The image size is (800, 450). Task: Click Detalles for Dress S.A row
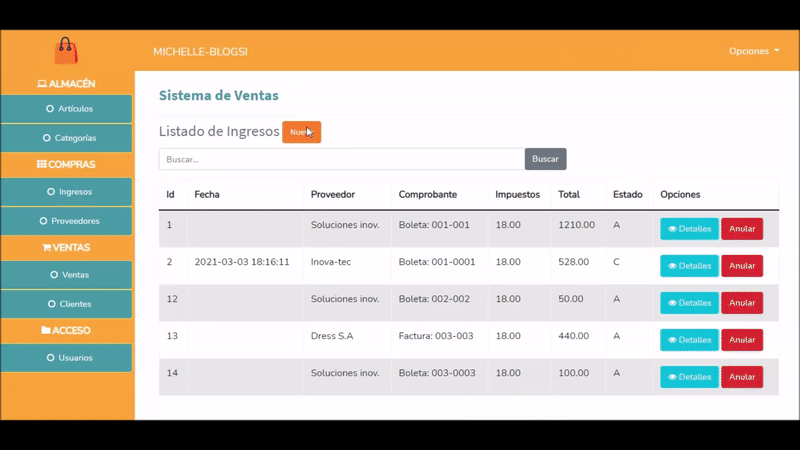(x=689, y=340)
